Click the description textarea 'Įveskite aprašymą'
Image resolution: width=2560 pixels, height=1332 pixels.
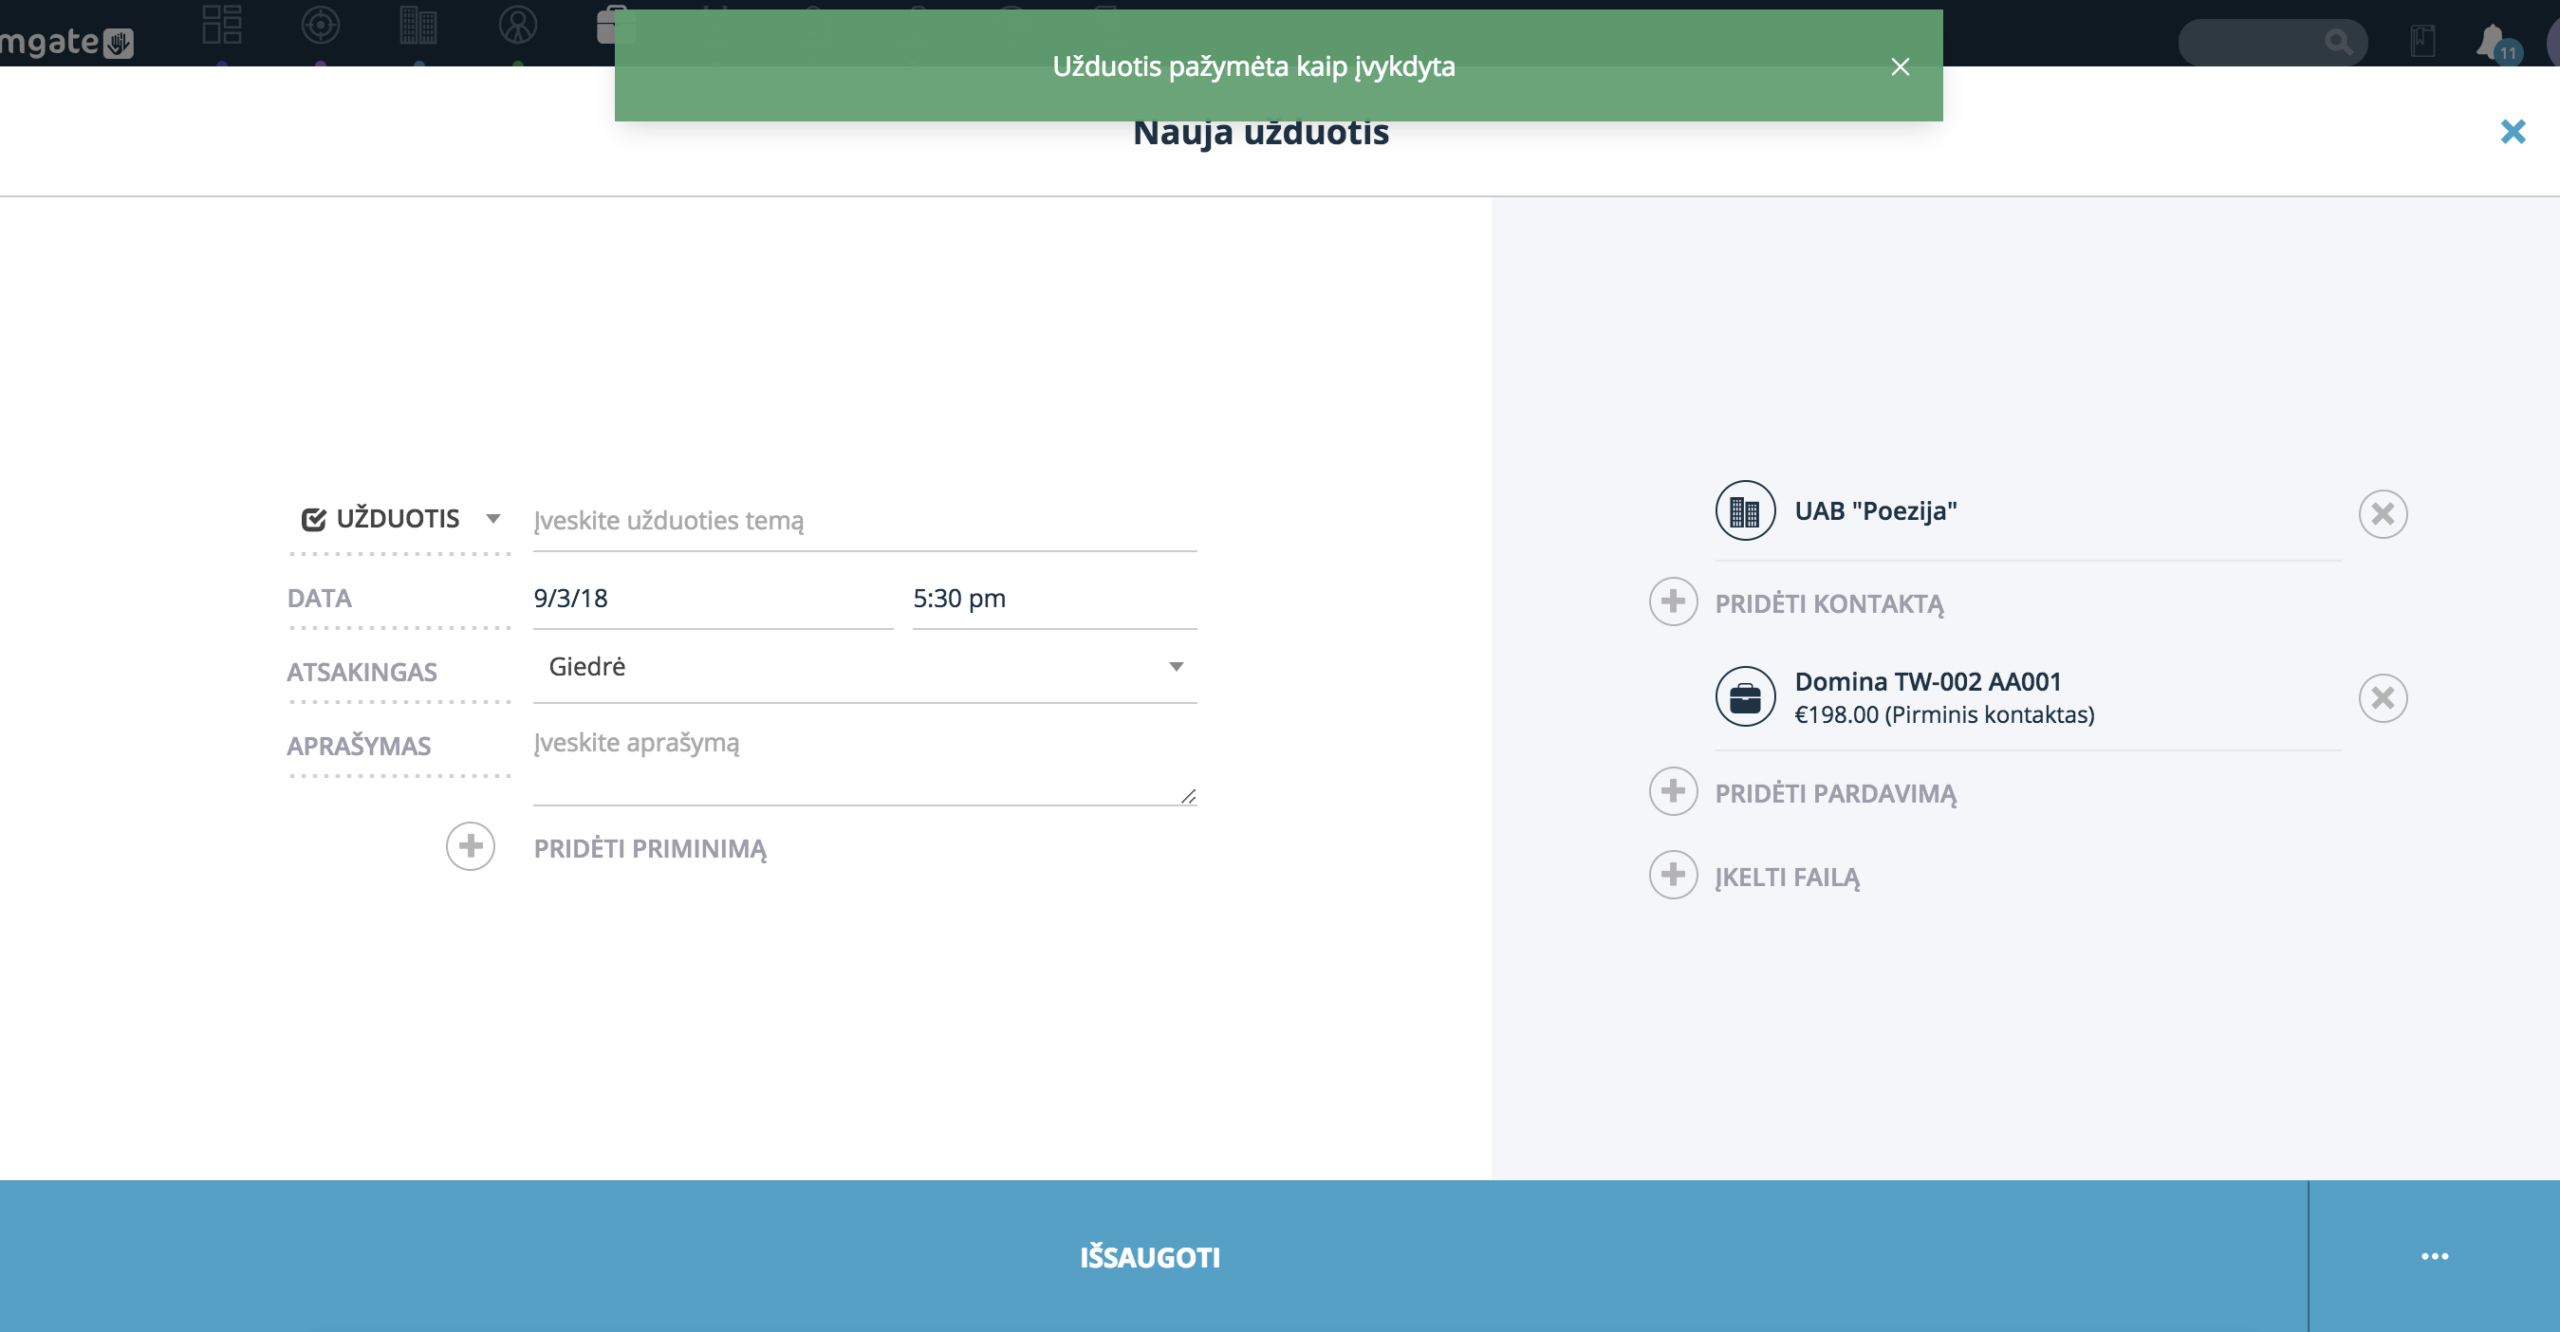(864, 764)
